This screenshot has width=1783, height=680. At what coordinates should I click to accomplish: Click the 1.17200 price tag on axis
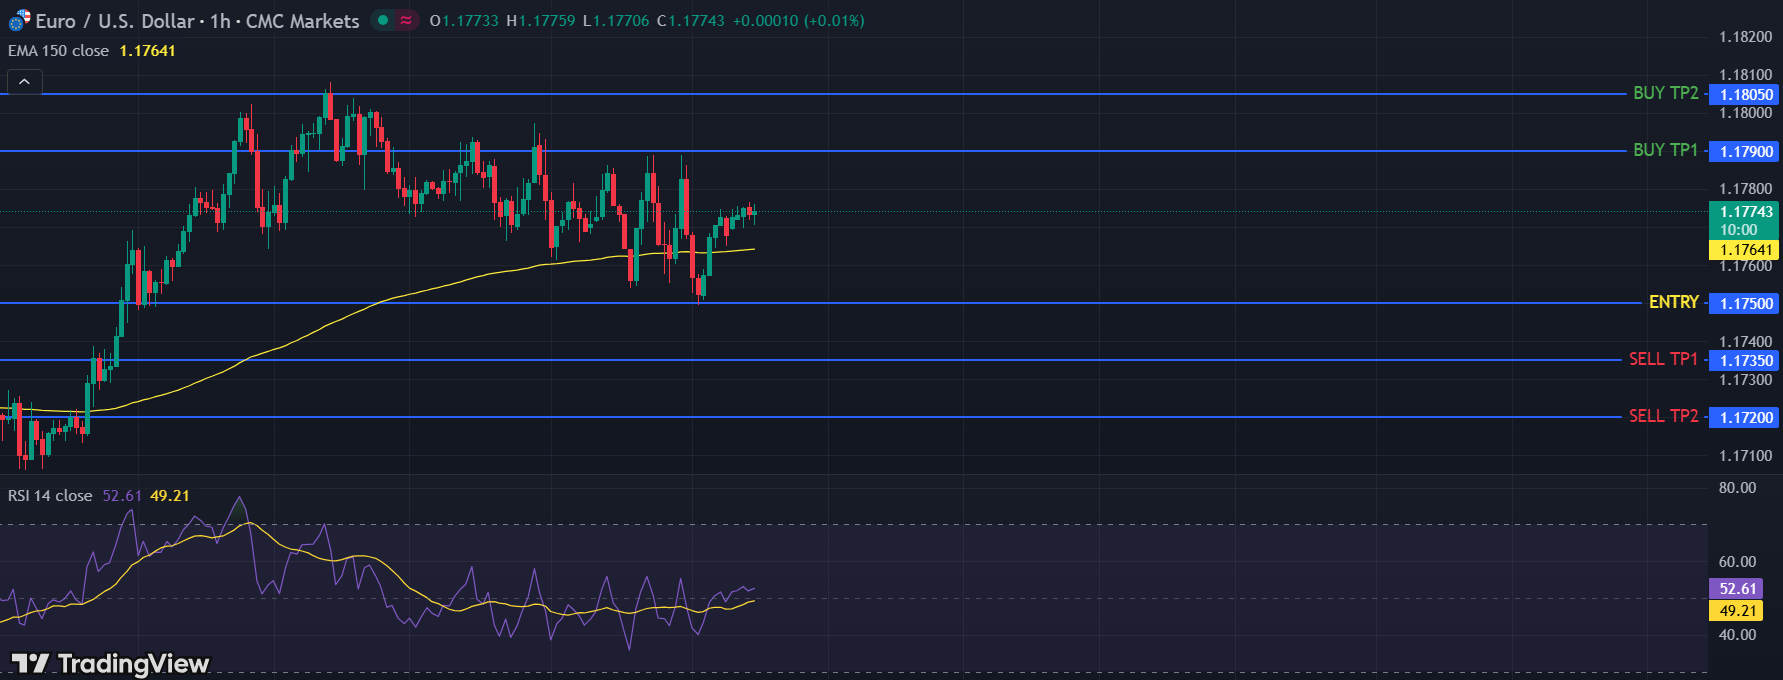point(1745,418)
